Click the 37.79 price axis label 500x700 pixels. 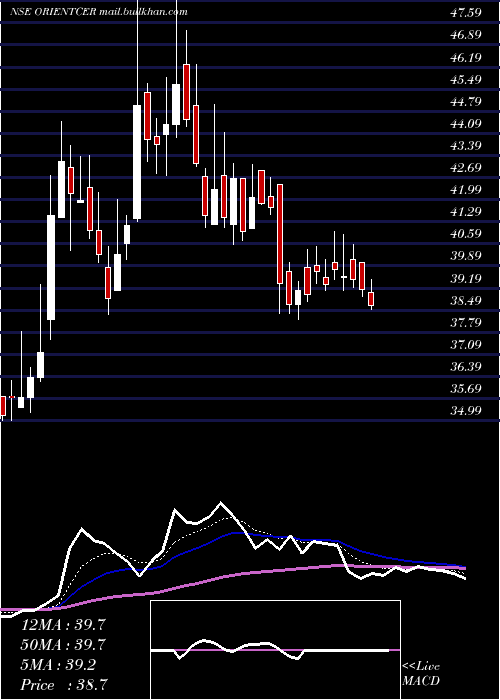(x=466, y=321)
